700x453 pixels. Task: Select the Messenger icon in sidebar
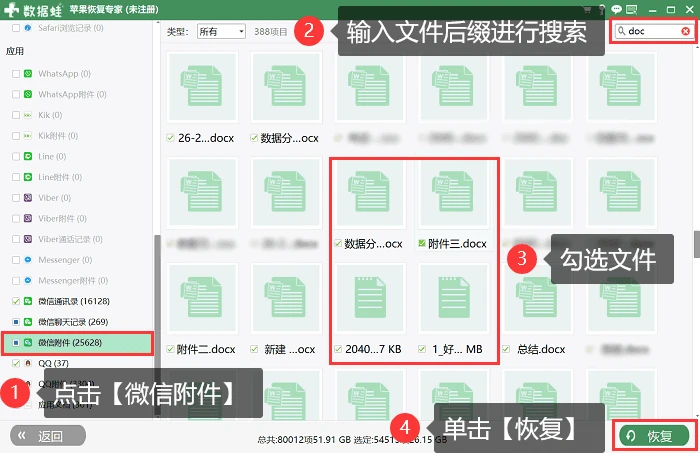pyautogui.click(x=28, y=260)
